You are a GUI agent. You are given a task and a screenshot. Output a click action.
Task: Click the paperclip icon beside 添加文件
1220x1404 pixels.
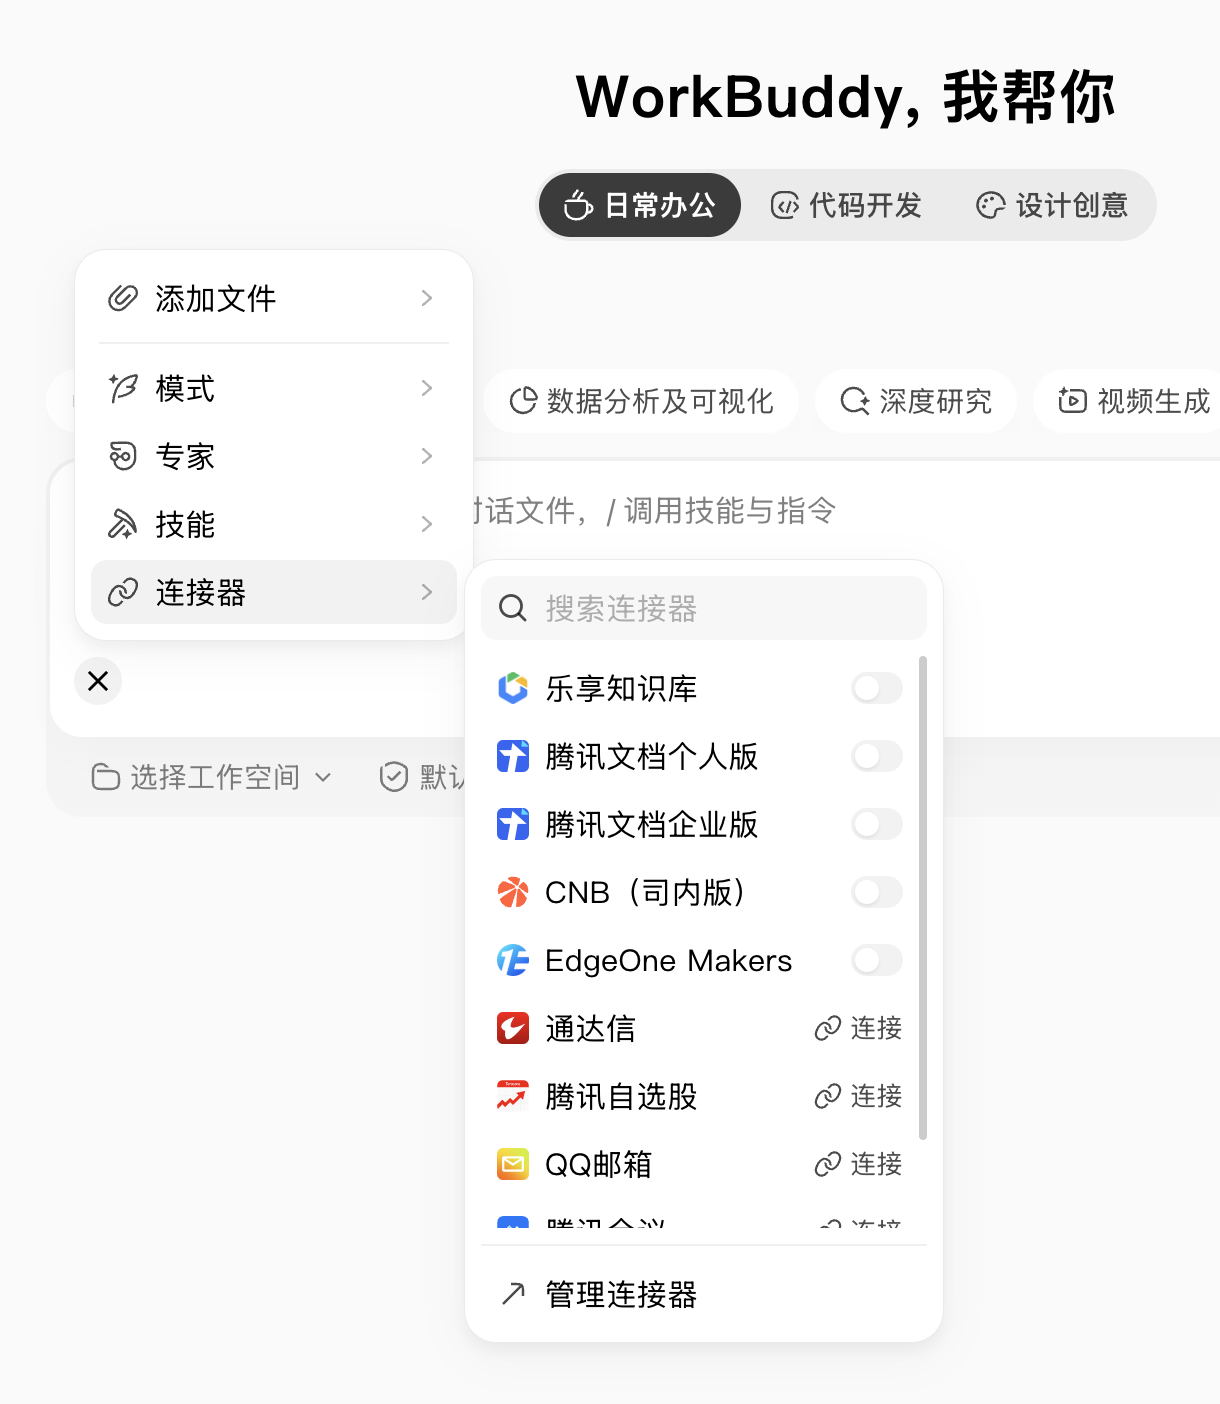(123, 298)
